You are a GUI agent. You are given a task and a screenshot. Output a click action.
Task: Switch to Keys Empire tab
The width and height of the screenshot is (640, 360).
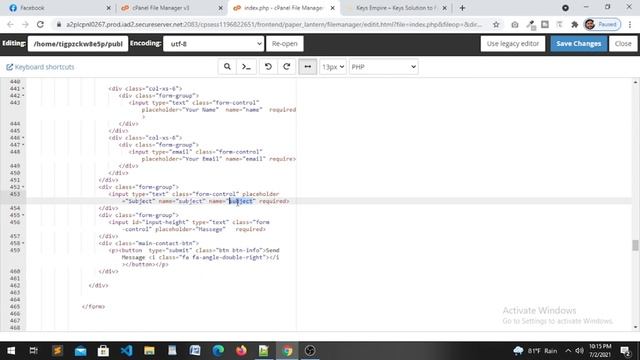click(394, 8)
